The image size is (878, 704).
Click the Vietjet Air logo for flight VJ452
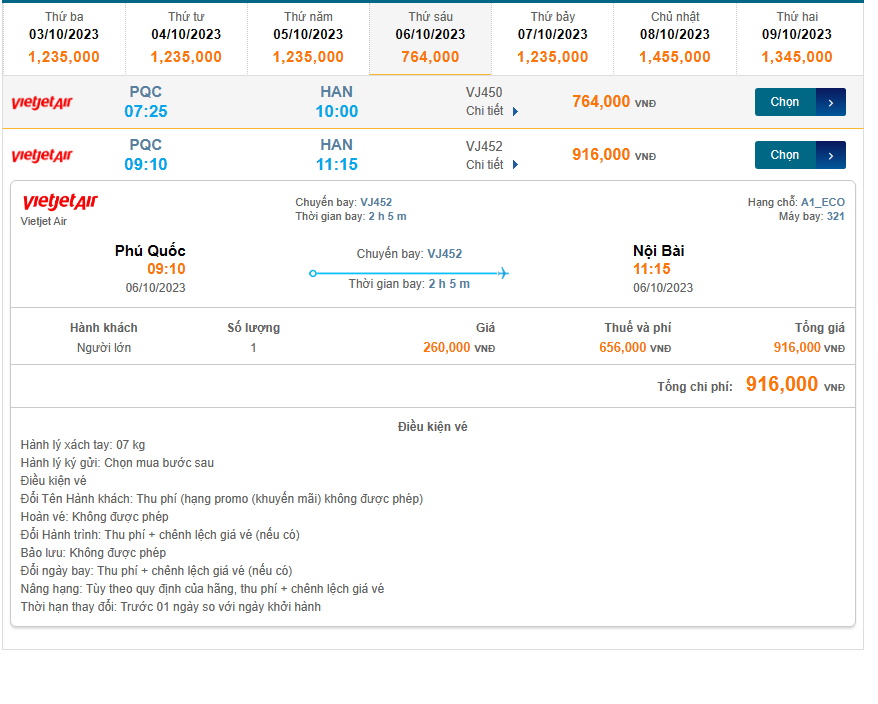42,155
